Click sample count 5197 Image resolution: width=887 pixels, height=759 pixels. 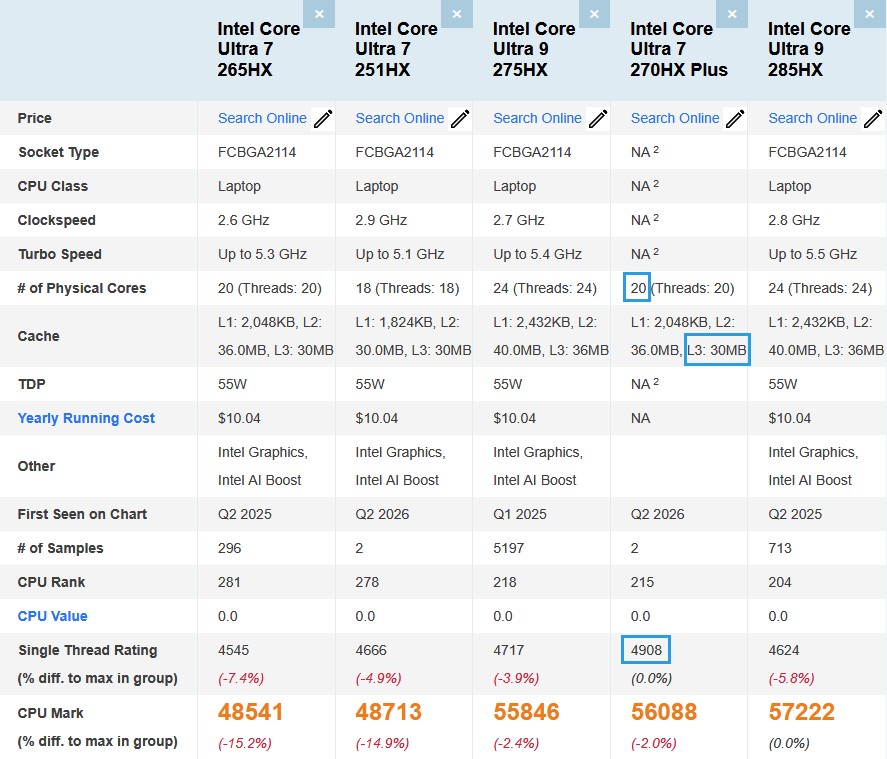508,548
